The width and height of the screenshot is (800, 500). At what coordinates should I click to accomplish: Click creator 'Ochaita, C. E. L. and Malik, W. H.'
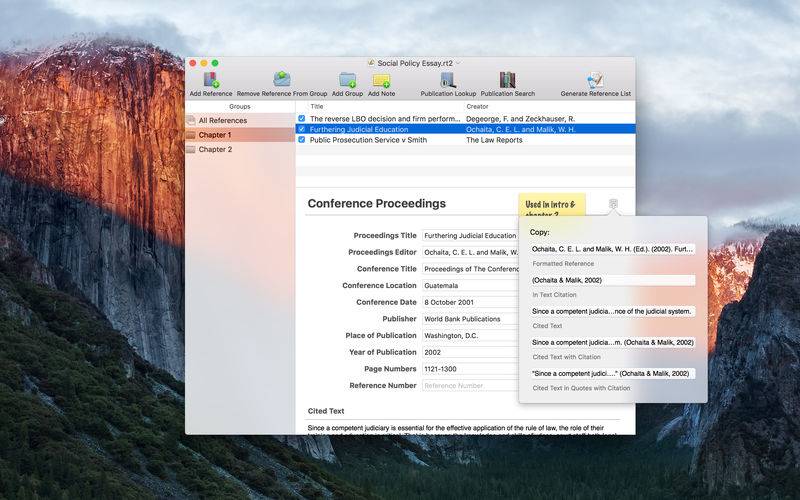click(520, 129)
